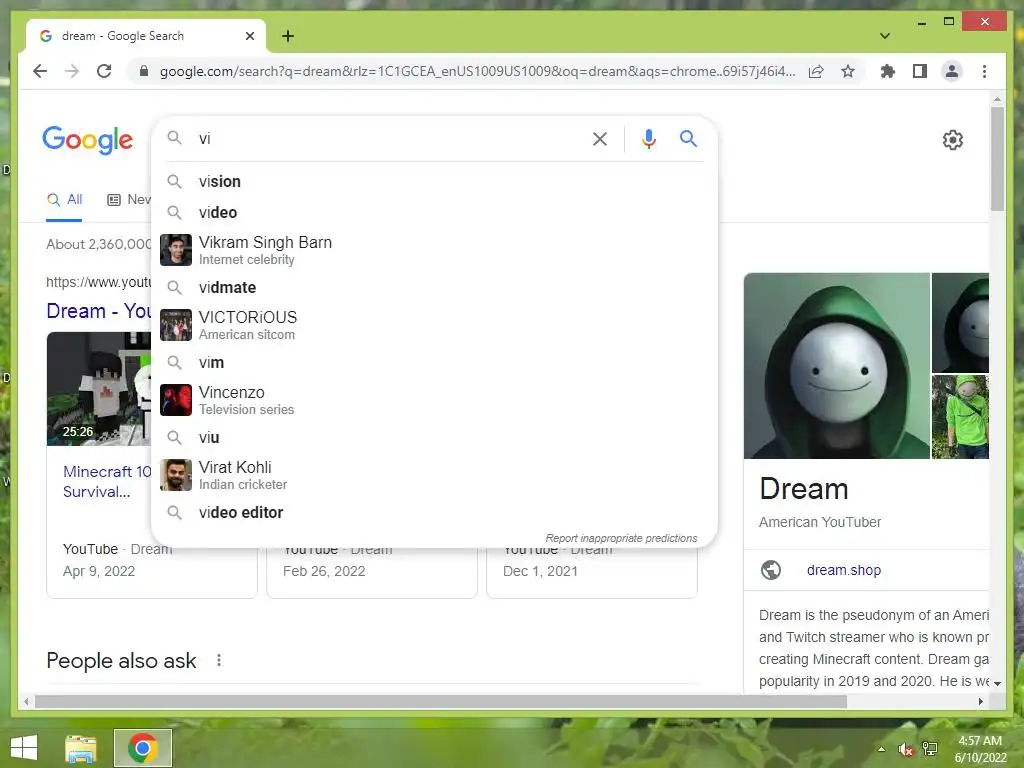This screenshot has width=1024, height=768.
Task: Open a new tab with plus button
Action: coord(288,36)
